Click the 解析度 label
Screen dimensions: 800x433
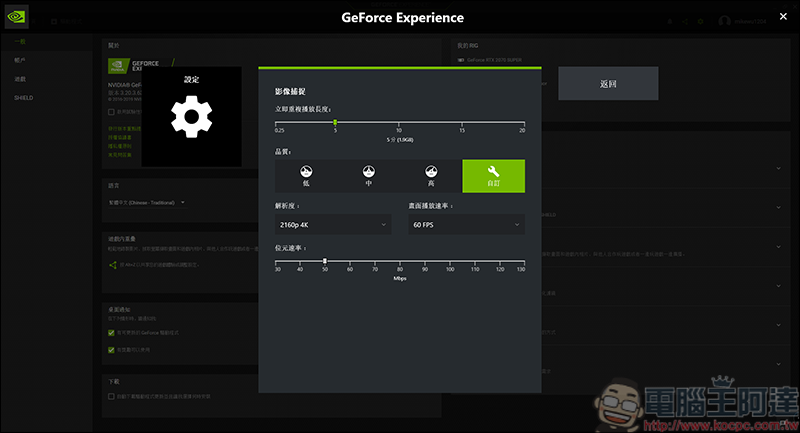click(287, 206)
